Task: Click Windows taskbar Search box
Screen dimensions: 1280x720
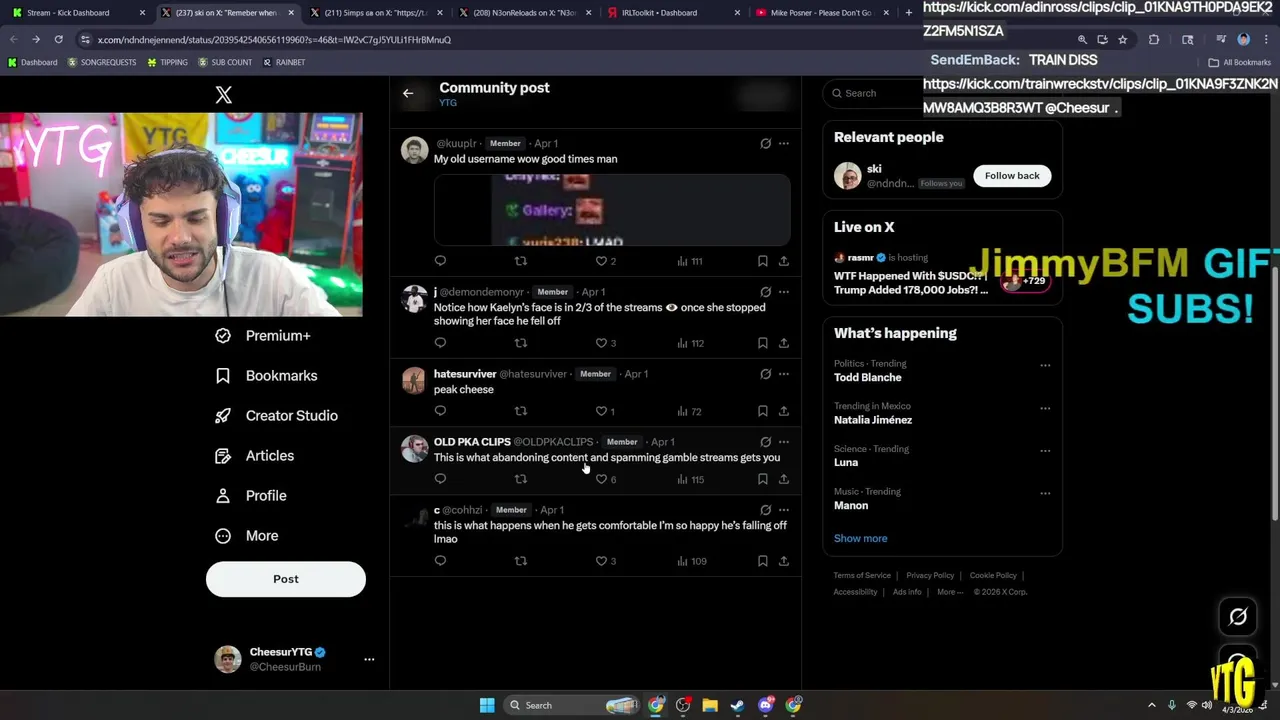Action: coord(570,705)
